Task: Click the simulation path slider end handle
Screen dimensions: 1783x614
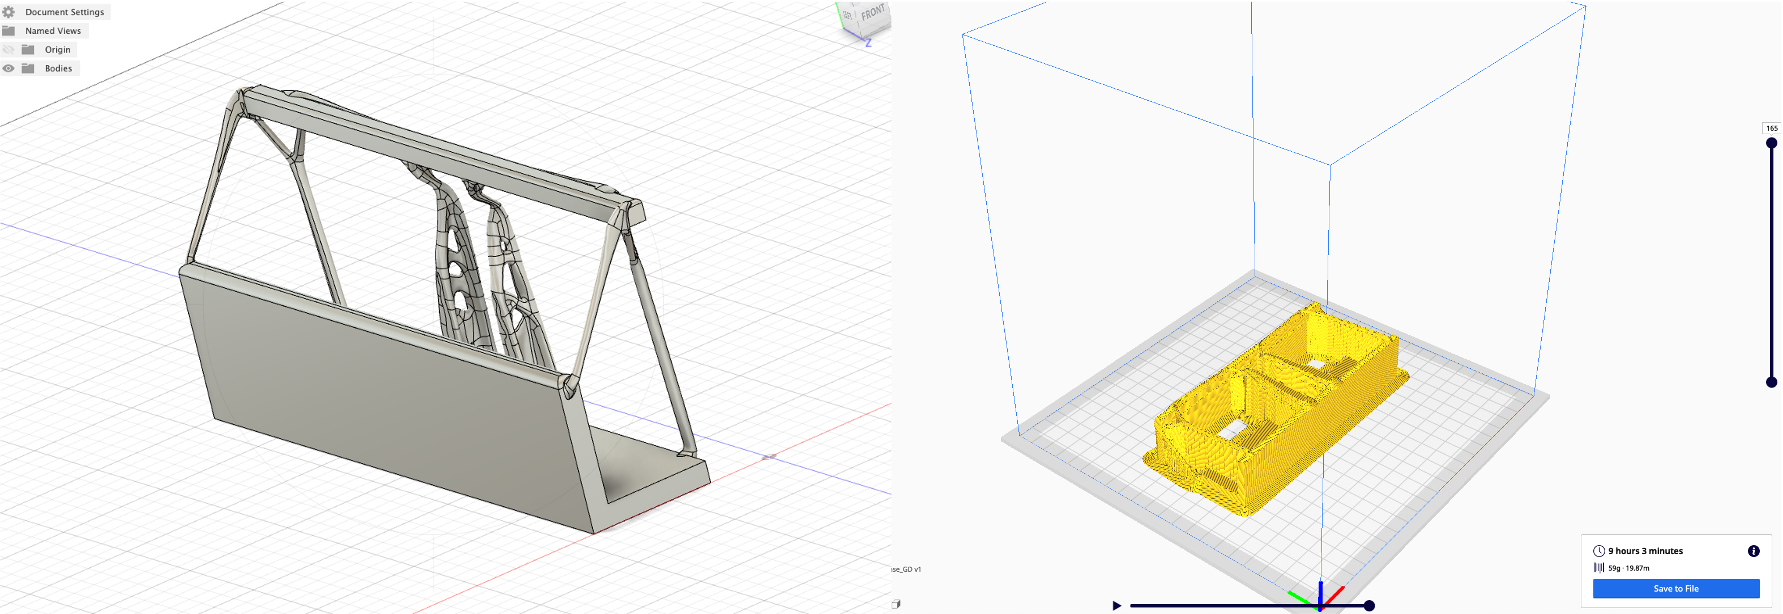Action: pos(1369,605)
